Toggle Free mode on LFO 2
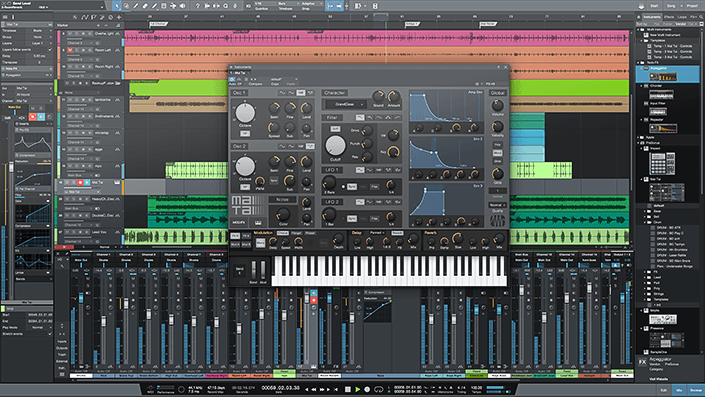Screen dimensions: 705x397 click(x=374, y=219)
